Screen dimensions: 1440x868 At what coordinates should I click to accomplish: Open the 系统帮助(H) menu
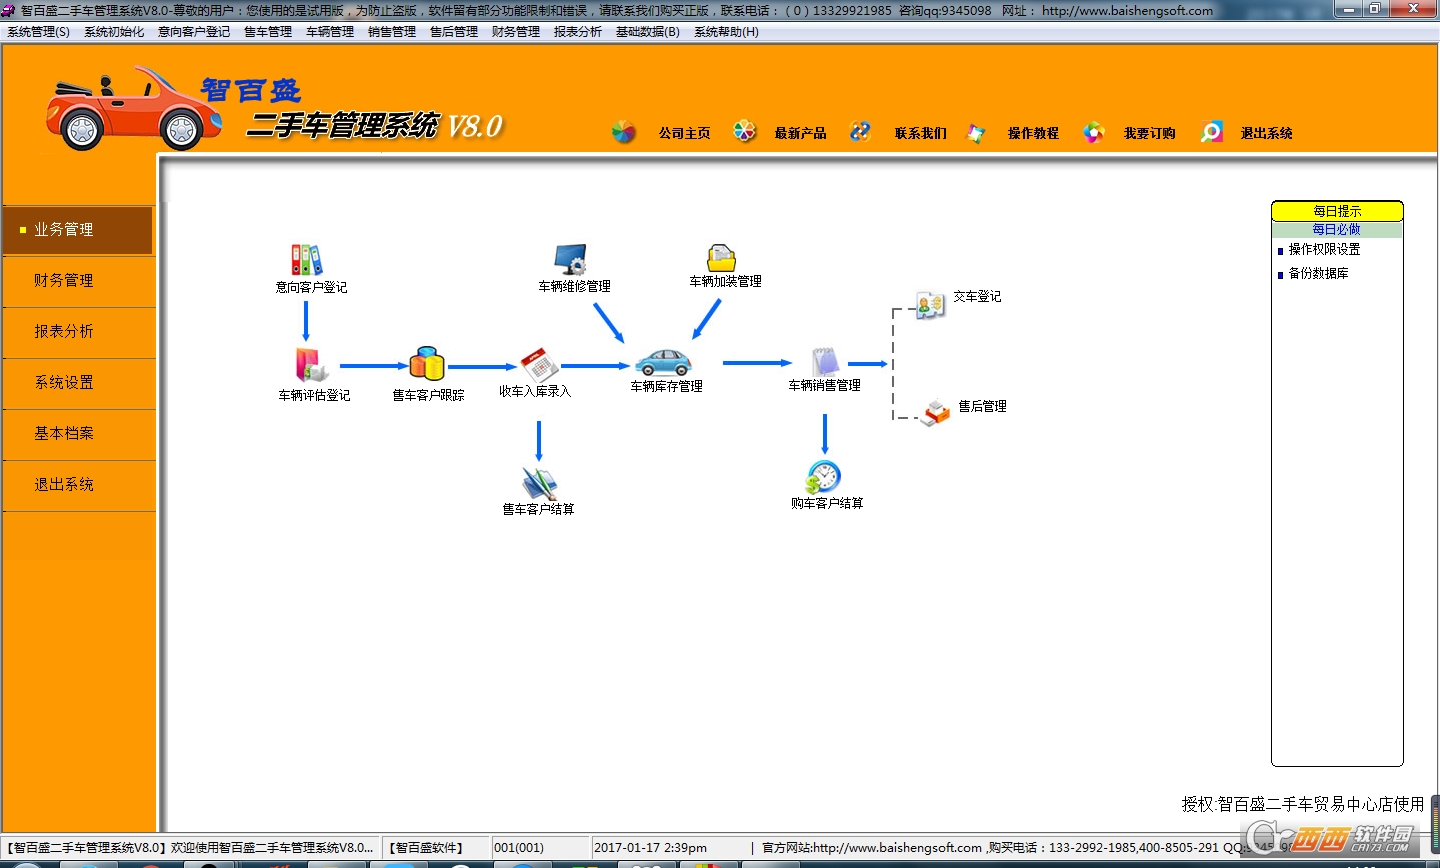coord(727,32)
